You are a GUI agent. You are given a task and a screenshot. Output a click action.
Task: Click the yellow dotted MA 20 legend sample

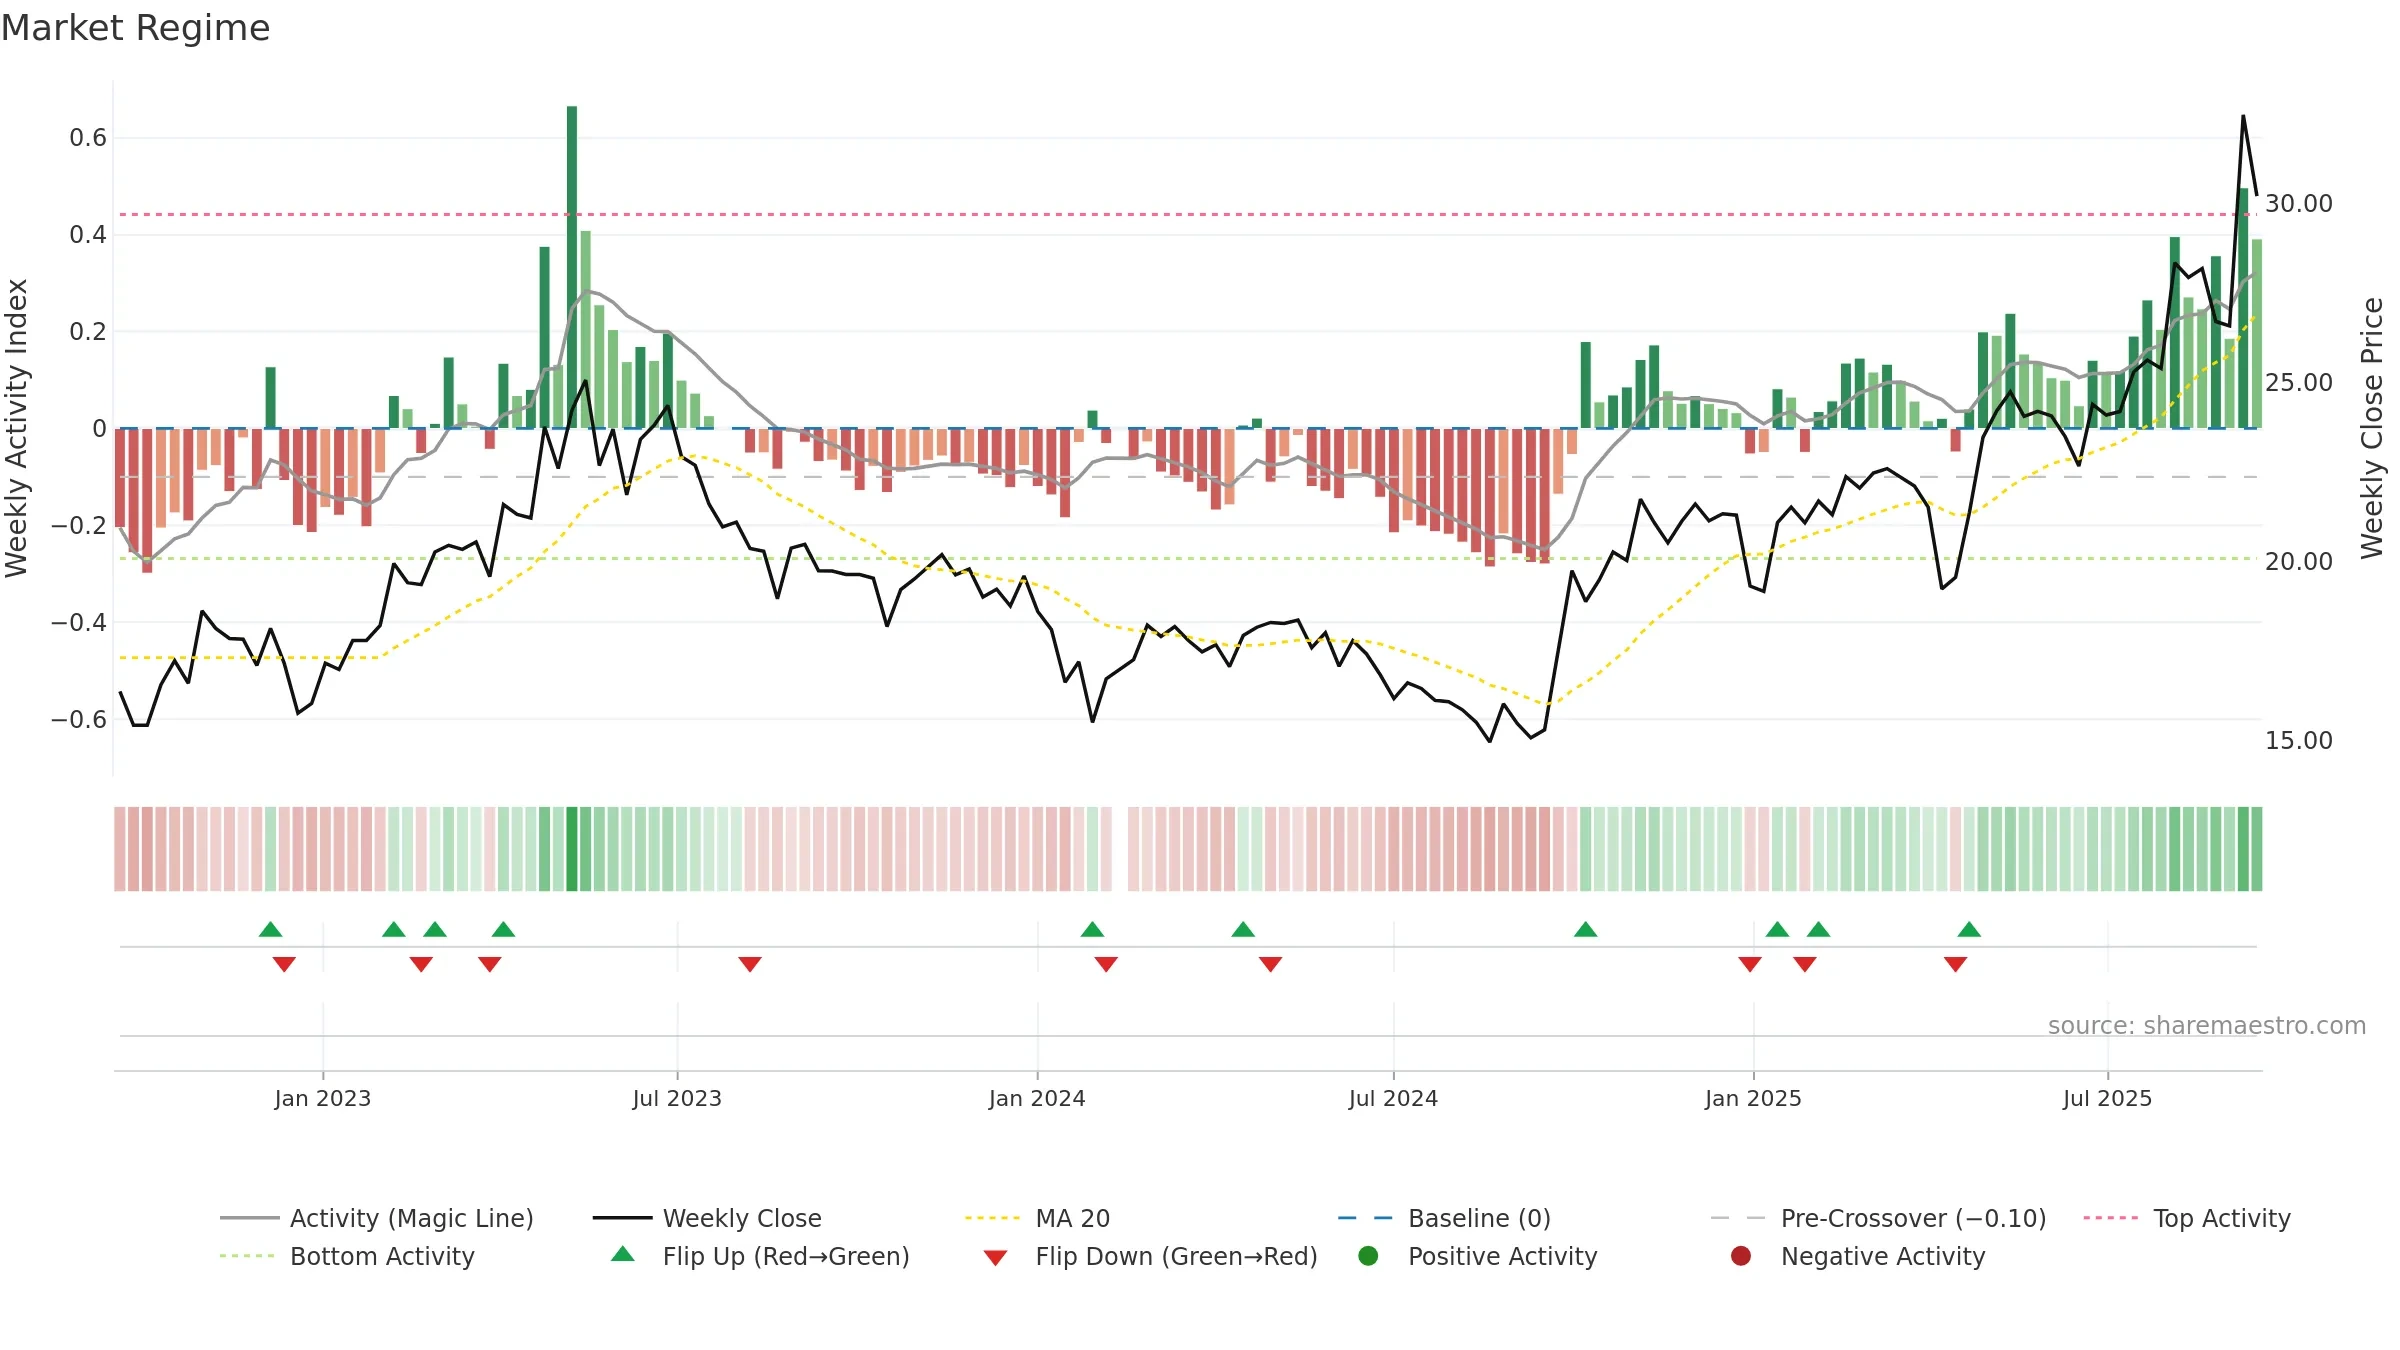[994, 1218]
